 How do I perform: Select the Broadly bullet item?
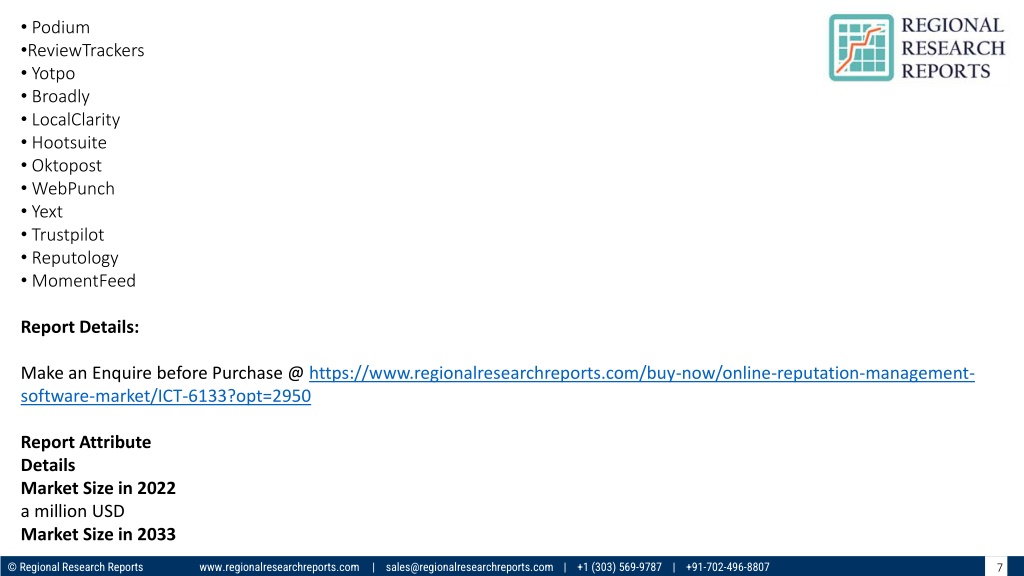click(x=56, y=96)
